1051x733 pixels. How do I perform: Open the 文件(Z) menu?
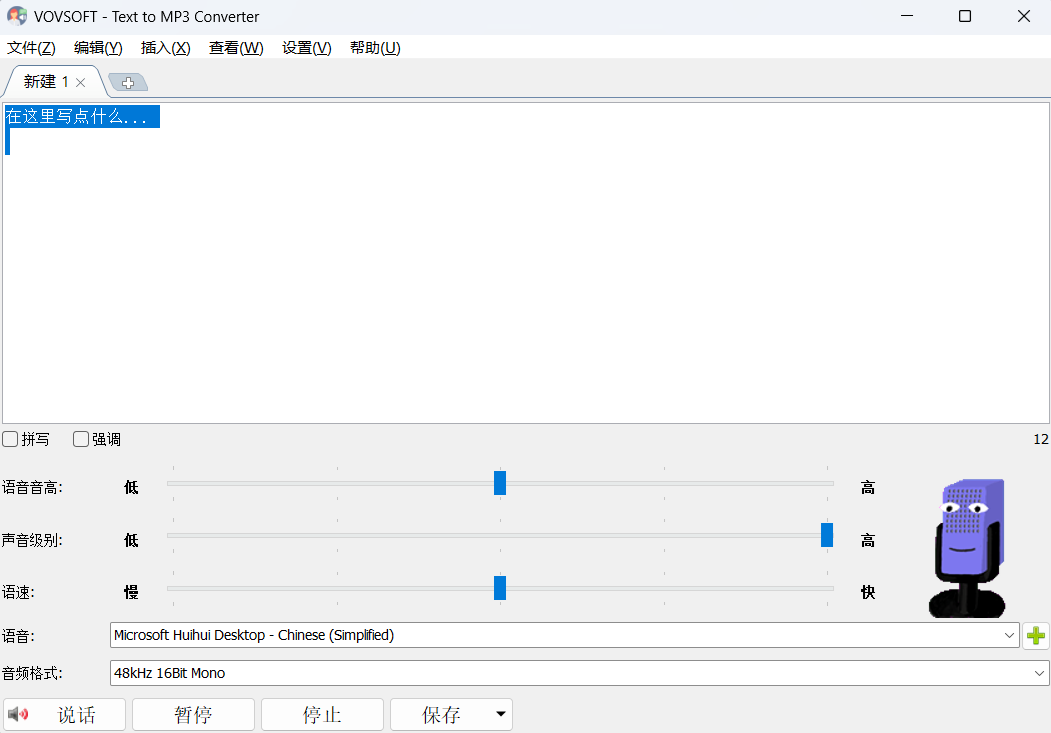(32, 48)
